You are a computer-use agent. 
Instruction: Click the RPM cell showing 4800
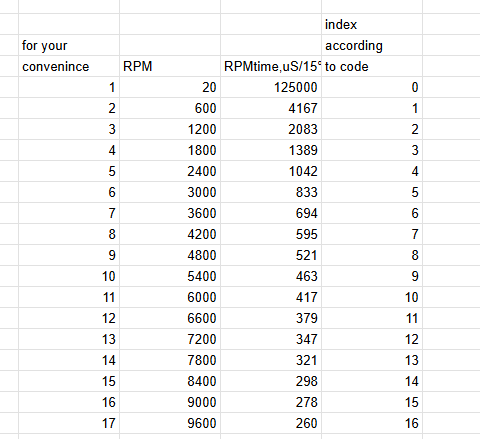[x=170, y=255]
